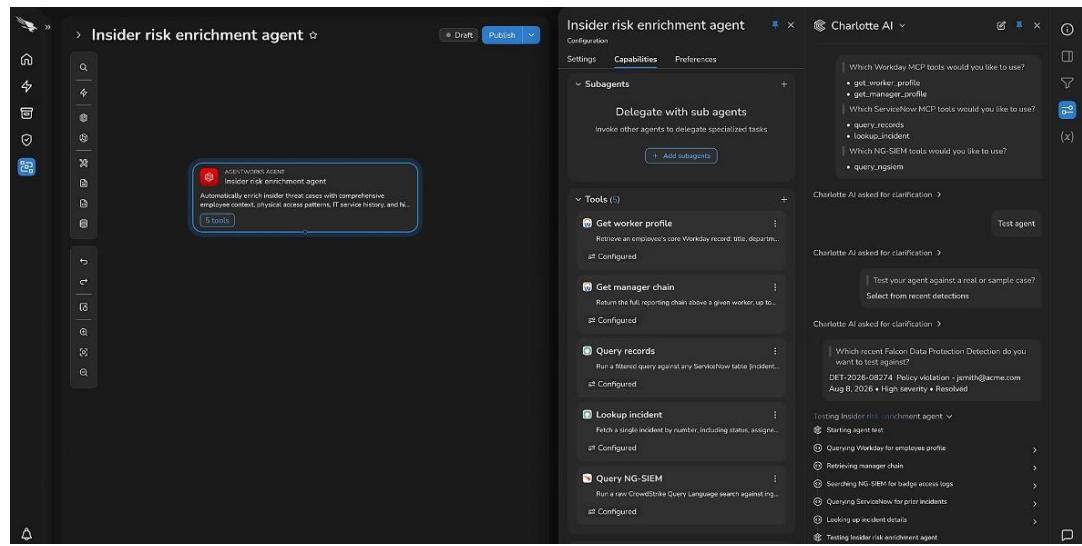1082x546 pixels.
Task: Select the Query NG-SIEM tool card
Action: 680,496
